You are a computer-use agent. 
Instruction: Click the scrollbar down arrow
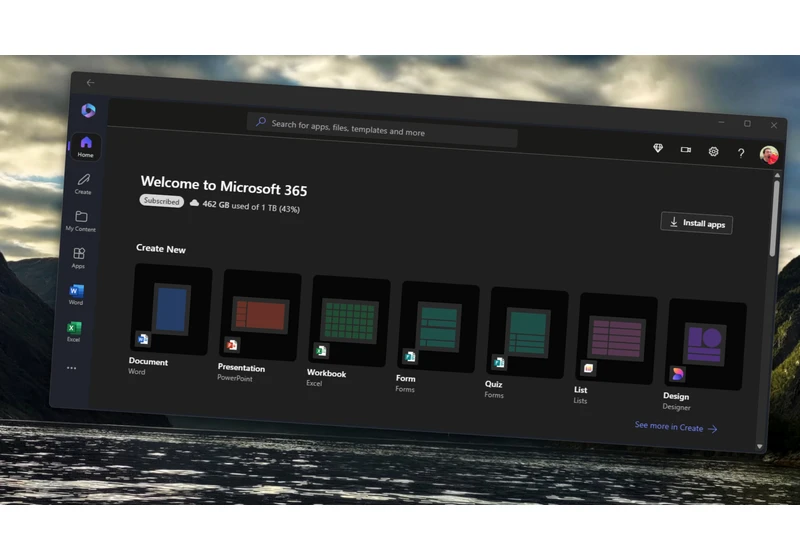click(x=760, y=447)
